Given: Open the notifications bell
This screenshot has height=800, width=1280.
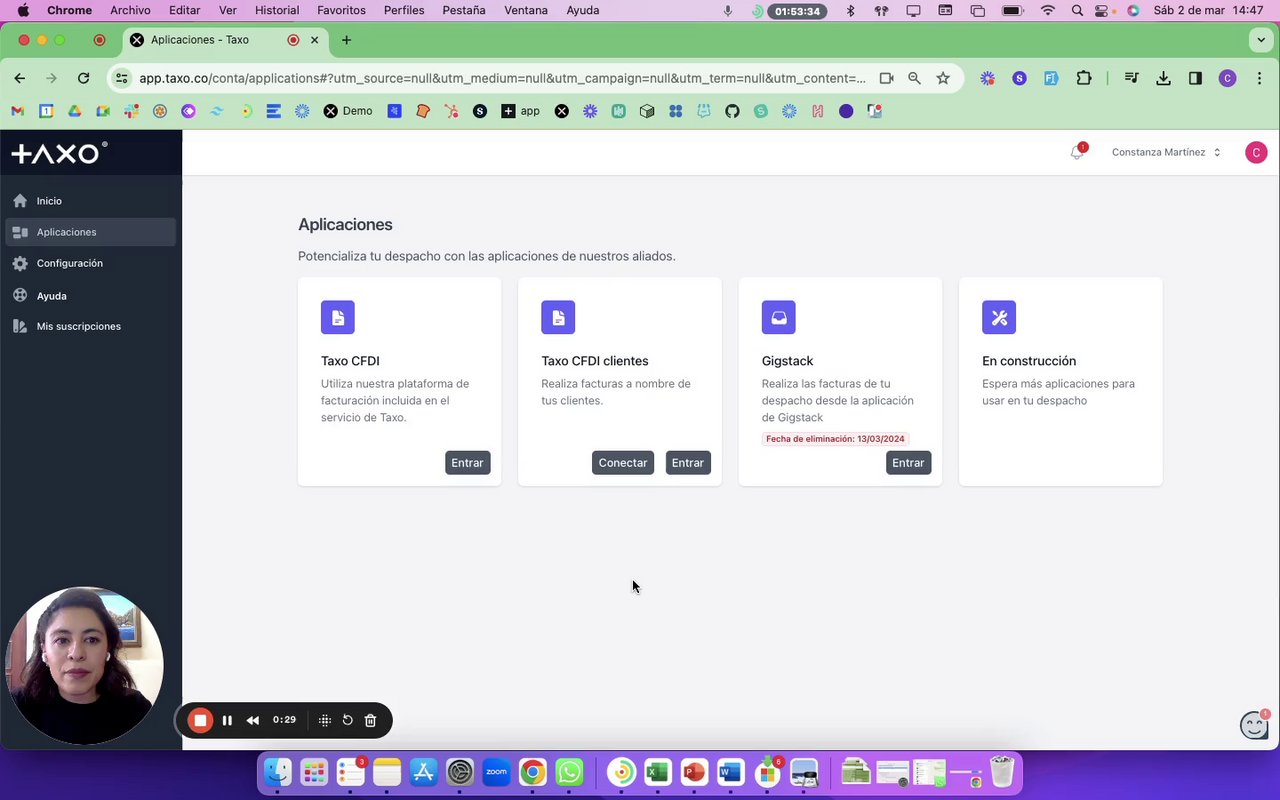Looking at the screenshot, I should pos(1077,152).
